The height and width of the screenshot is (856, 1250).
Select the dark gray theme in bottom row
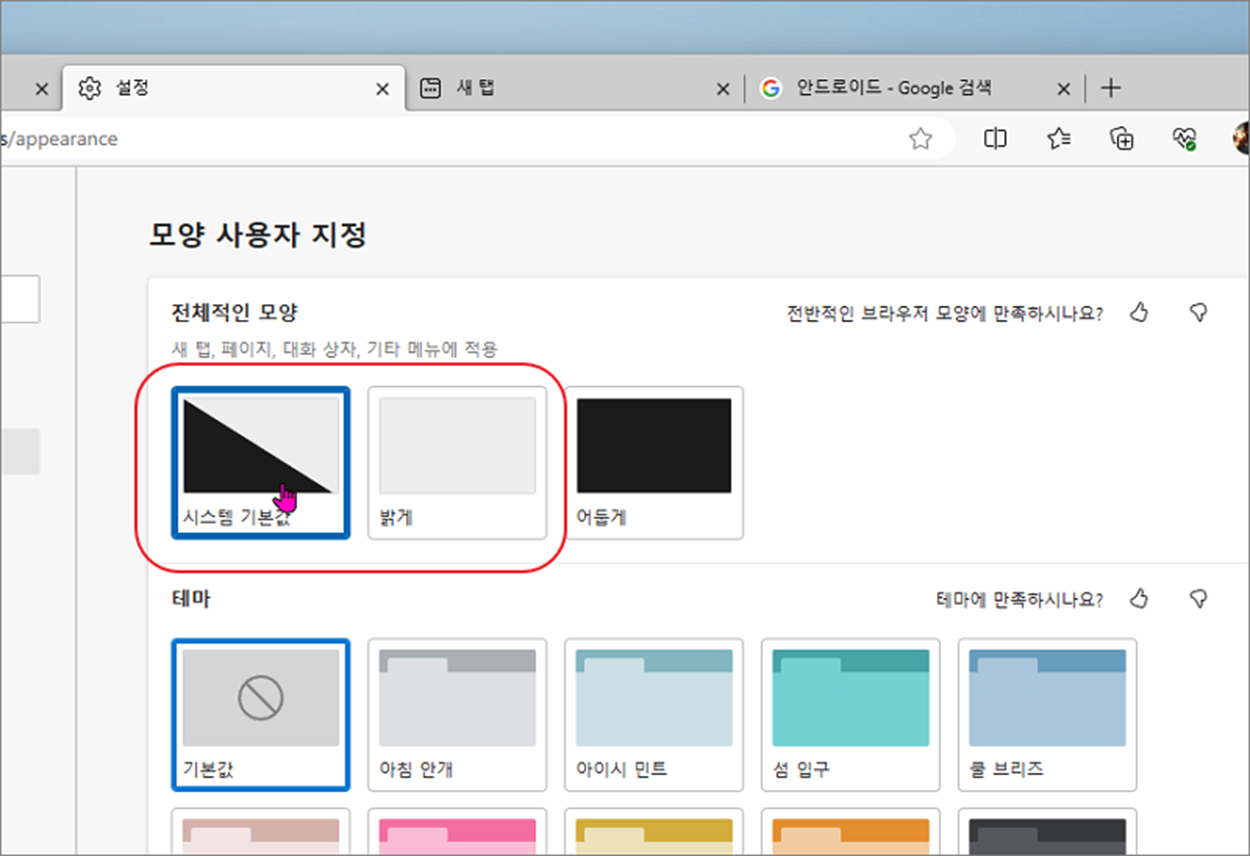(x=1048, y=833)
